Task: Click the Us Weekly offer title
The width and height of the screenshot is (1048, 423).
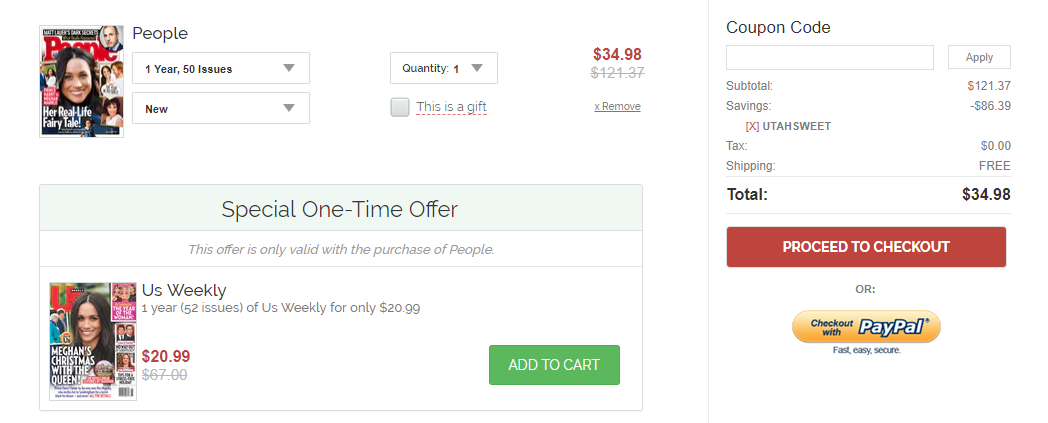Action: pos(184,291)
